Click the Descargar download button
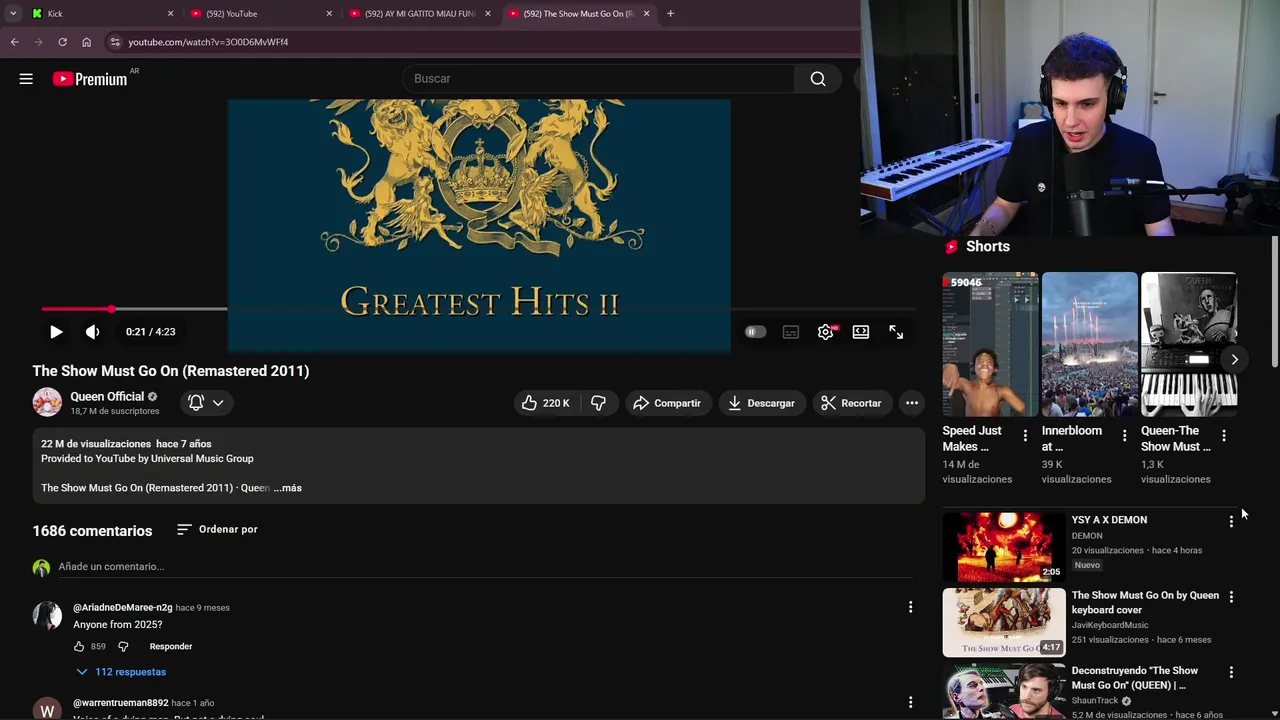1280x720 pixels. [x=761, y=403]
